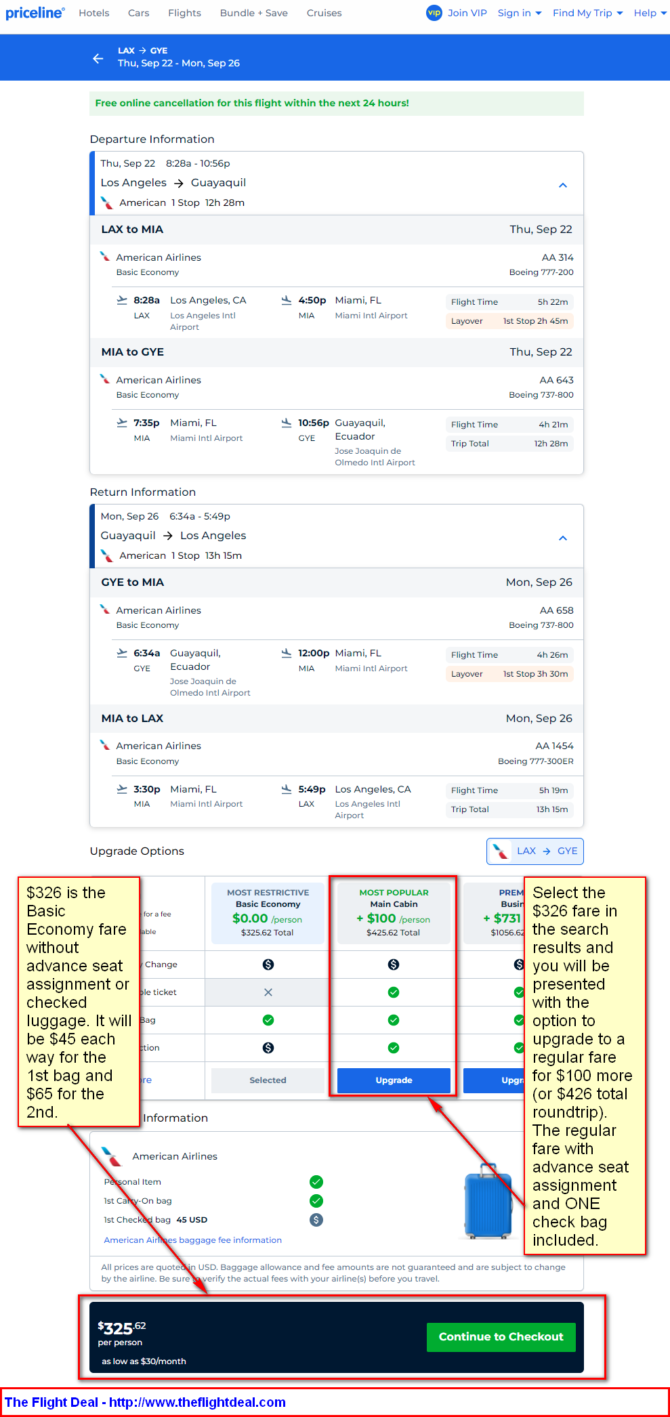The image size is (670, 1417).
Task: Click American Airlines logo in MIA to LAX segment
Action: tap(105, 745)
